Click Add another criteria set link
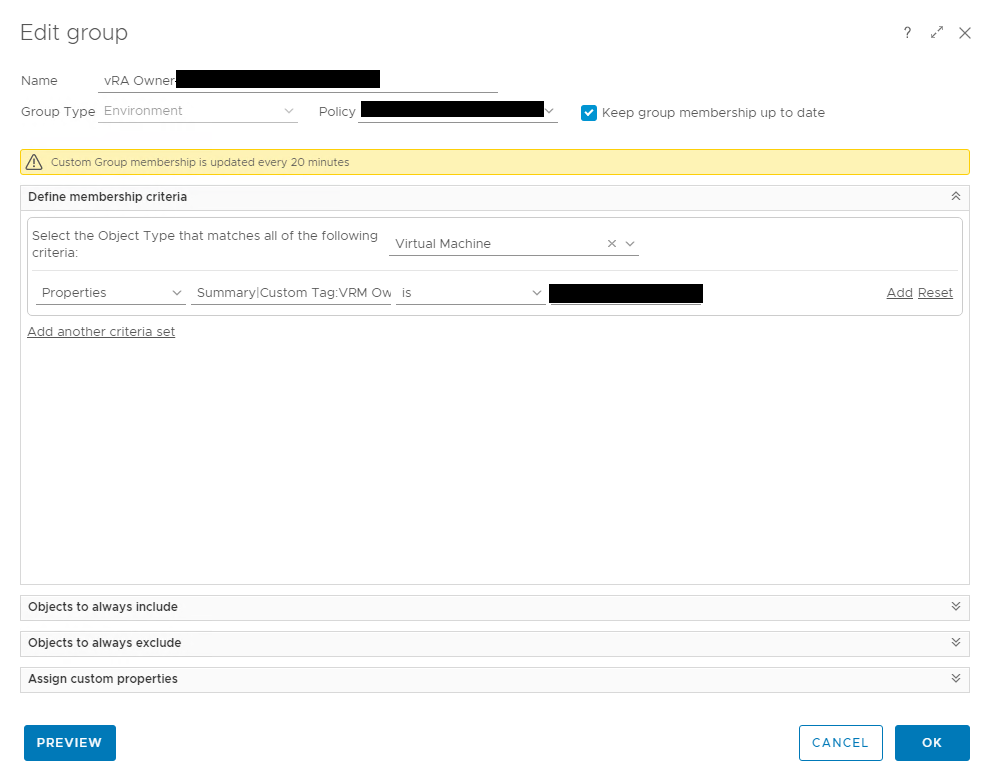This screenshot has height=775, width=982. coord(101,332)
